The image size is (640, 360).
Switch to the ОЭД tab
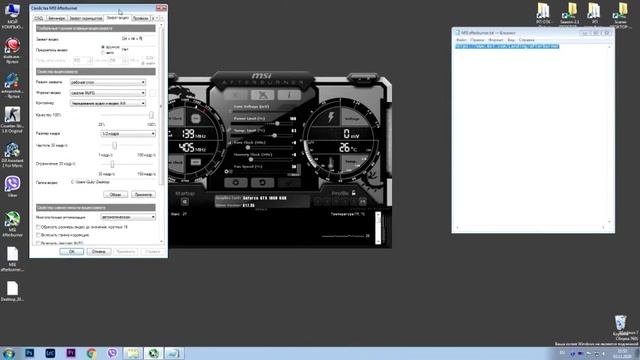coord(39,18)
